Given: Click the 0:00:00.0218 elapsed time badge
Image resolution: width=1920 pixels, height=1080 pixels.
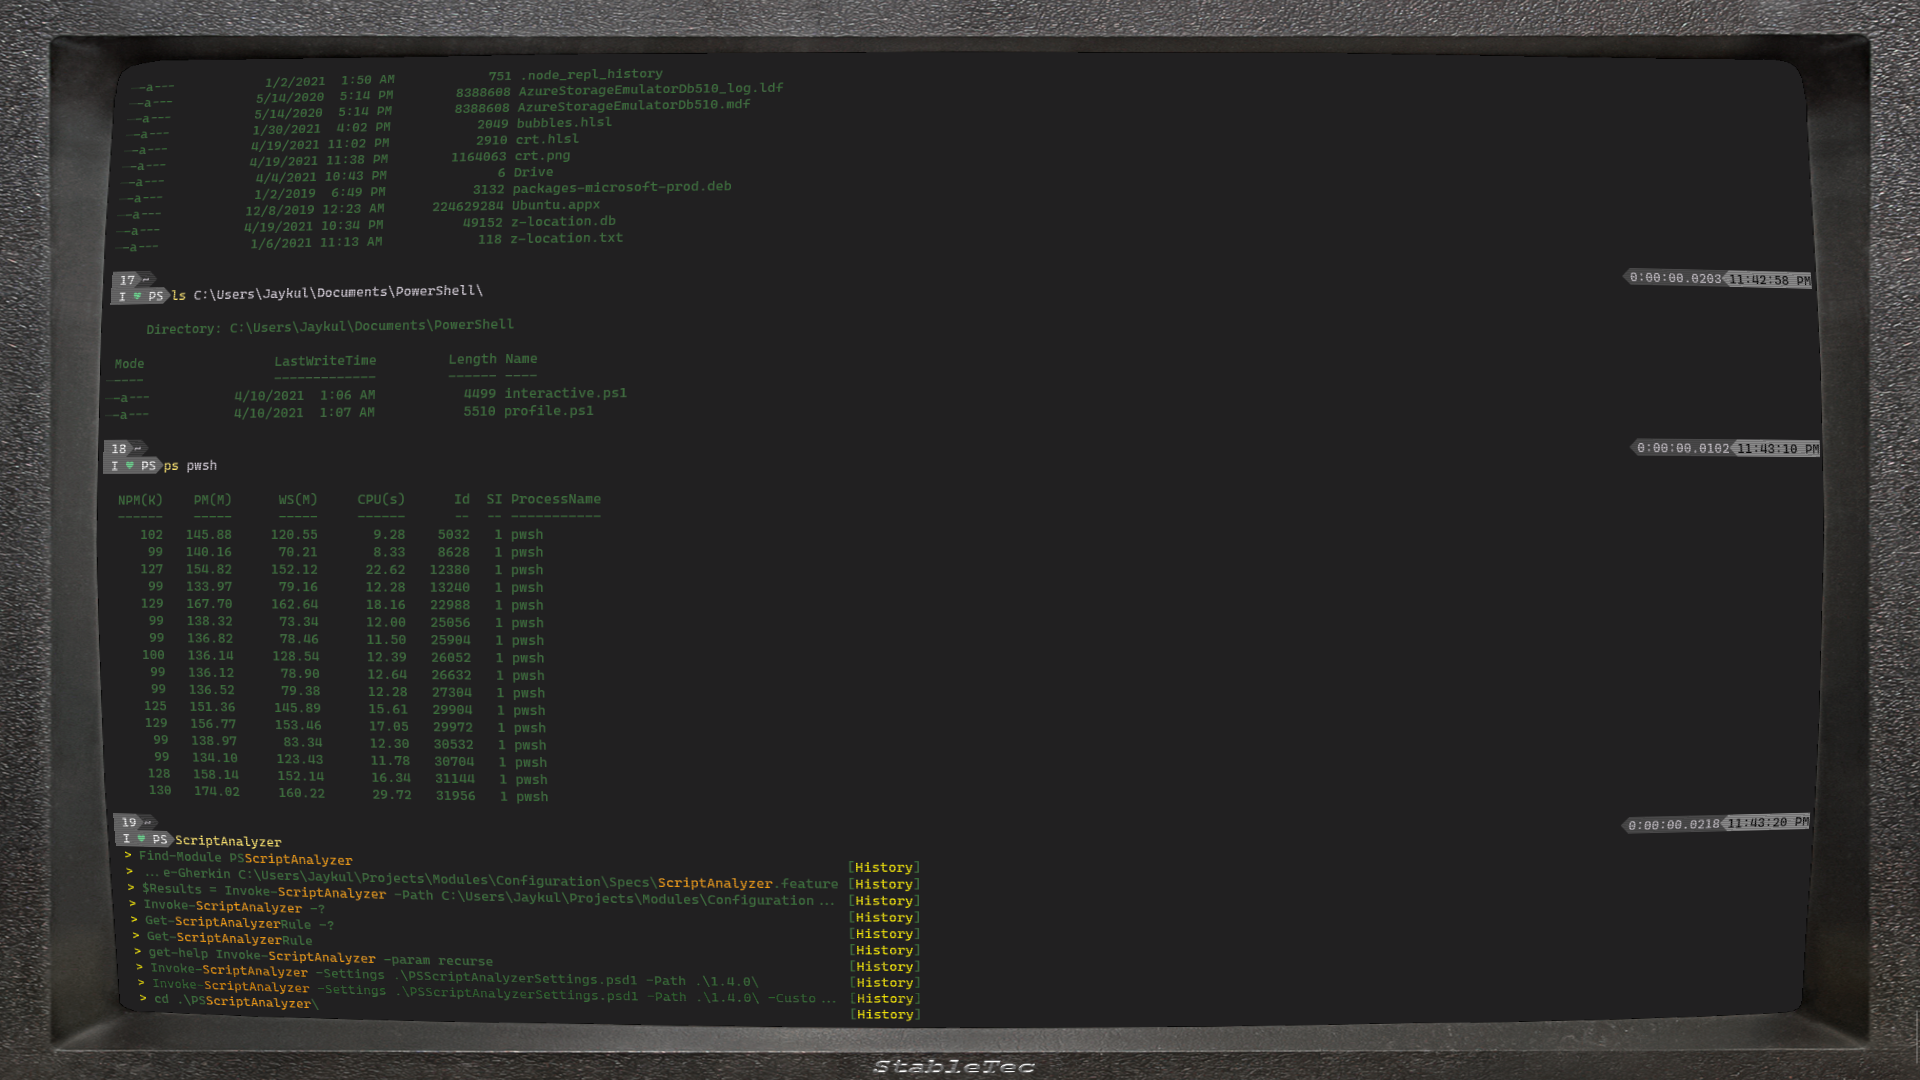Looking at the screenshot, I should [1673, 825].
